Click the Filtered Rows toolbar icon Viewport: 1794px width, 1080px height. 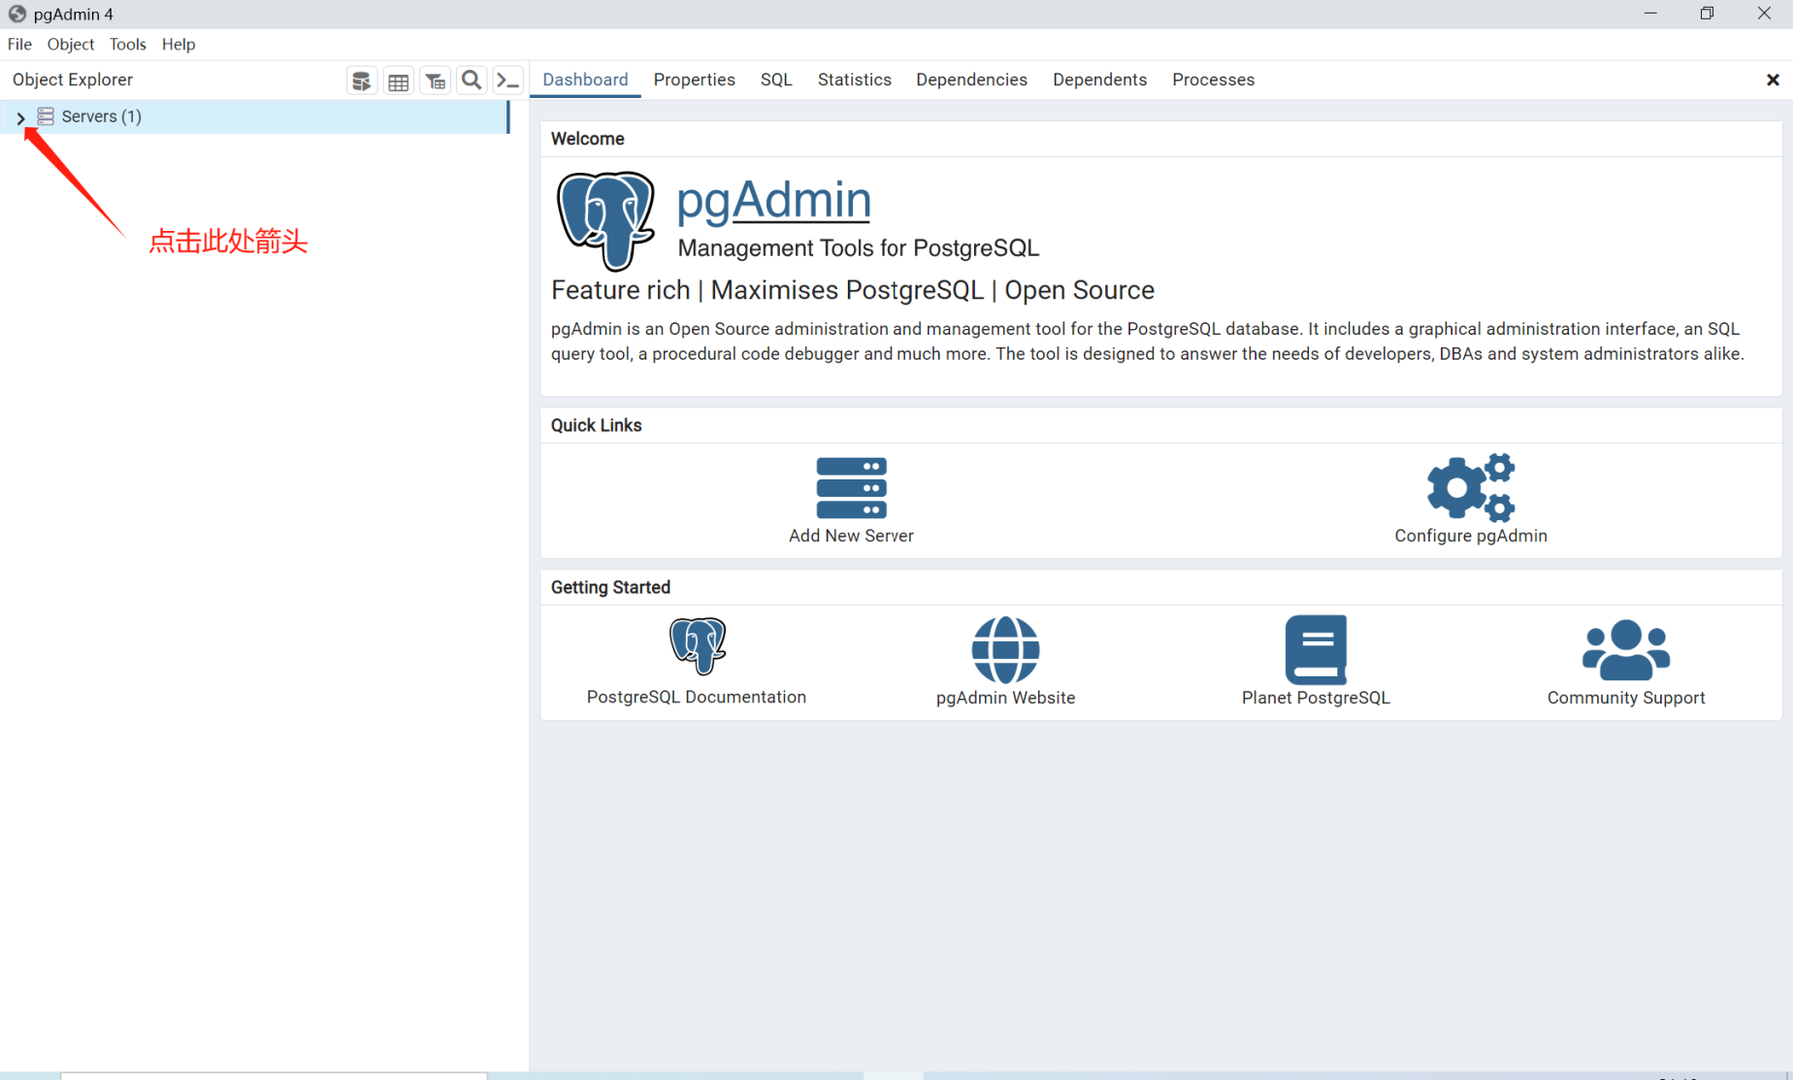(435, 81)
